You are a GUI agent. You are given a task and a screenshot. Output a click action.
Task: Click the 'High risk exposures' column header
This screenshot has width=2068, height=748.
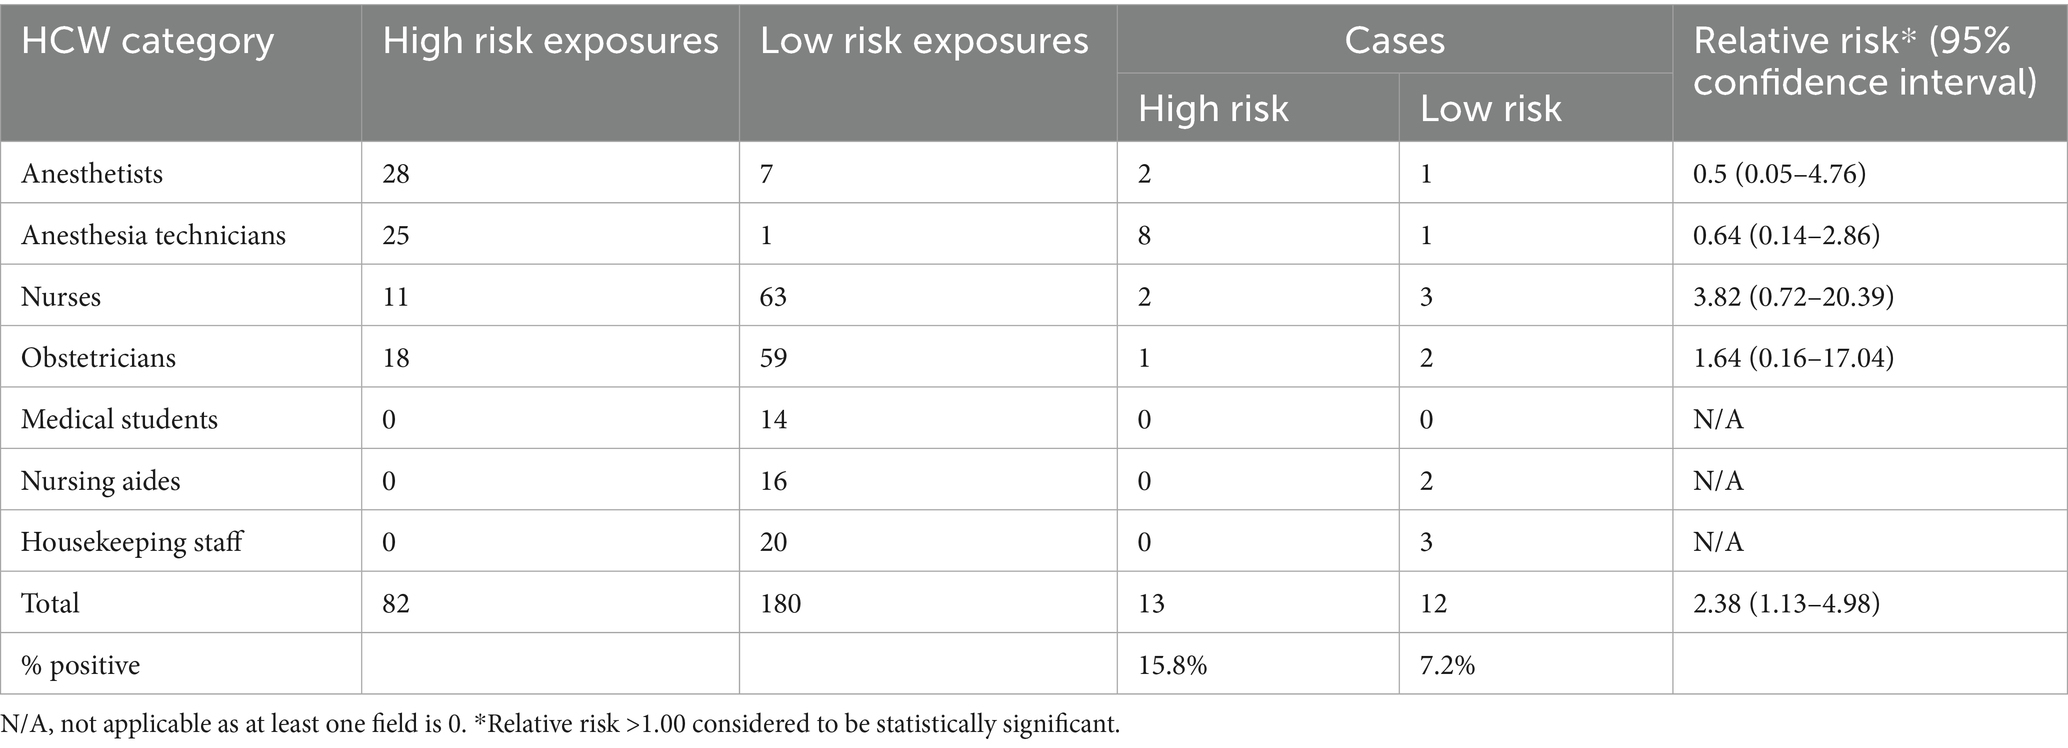pos(550,42)
